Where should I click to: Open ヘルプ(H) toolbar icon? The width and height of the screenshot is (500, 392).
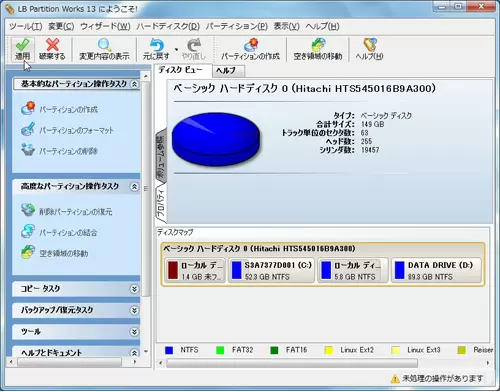coord(369,45)
